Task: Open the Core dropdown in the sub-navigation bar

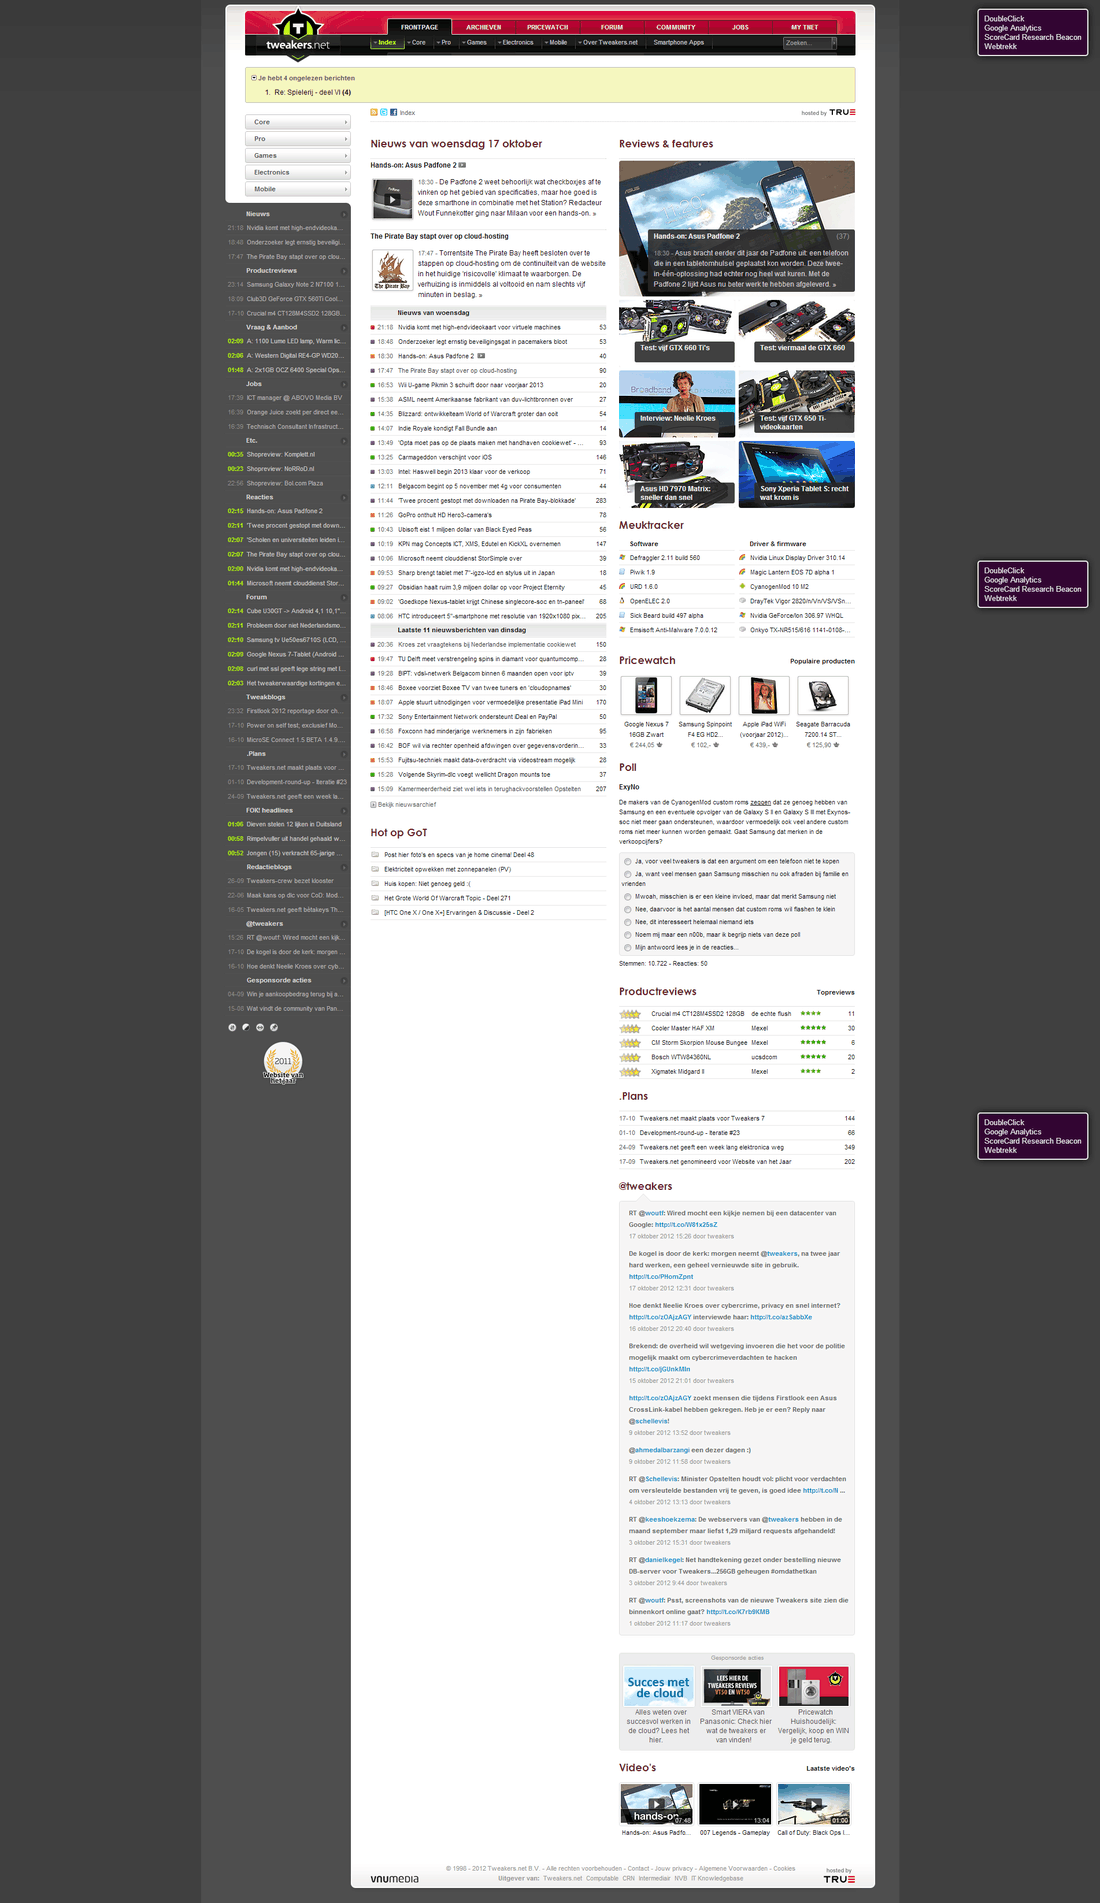Action: 416,42
